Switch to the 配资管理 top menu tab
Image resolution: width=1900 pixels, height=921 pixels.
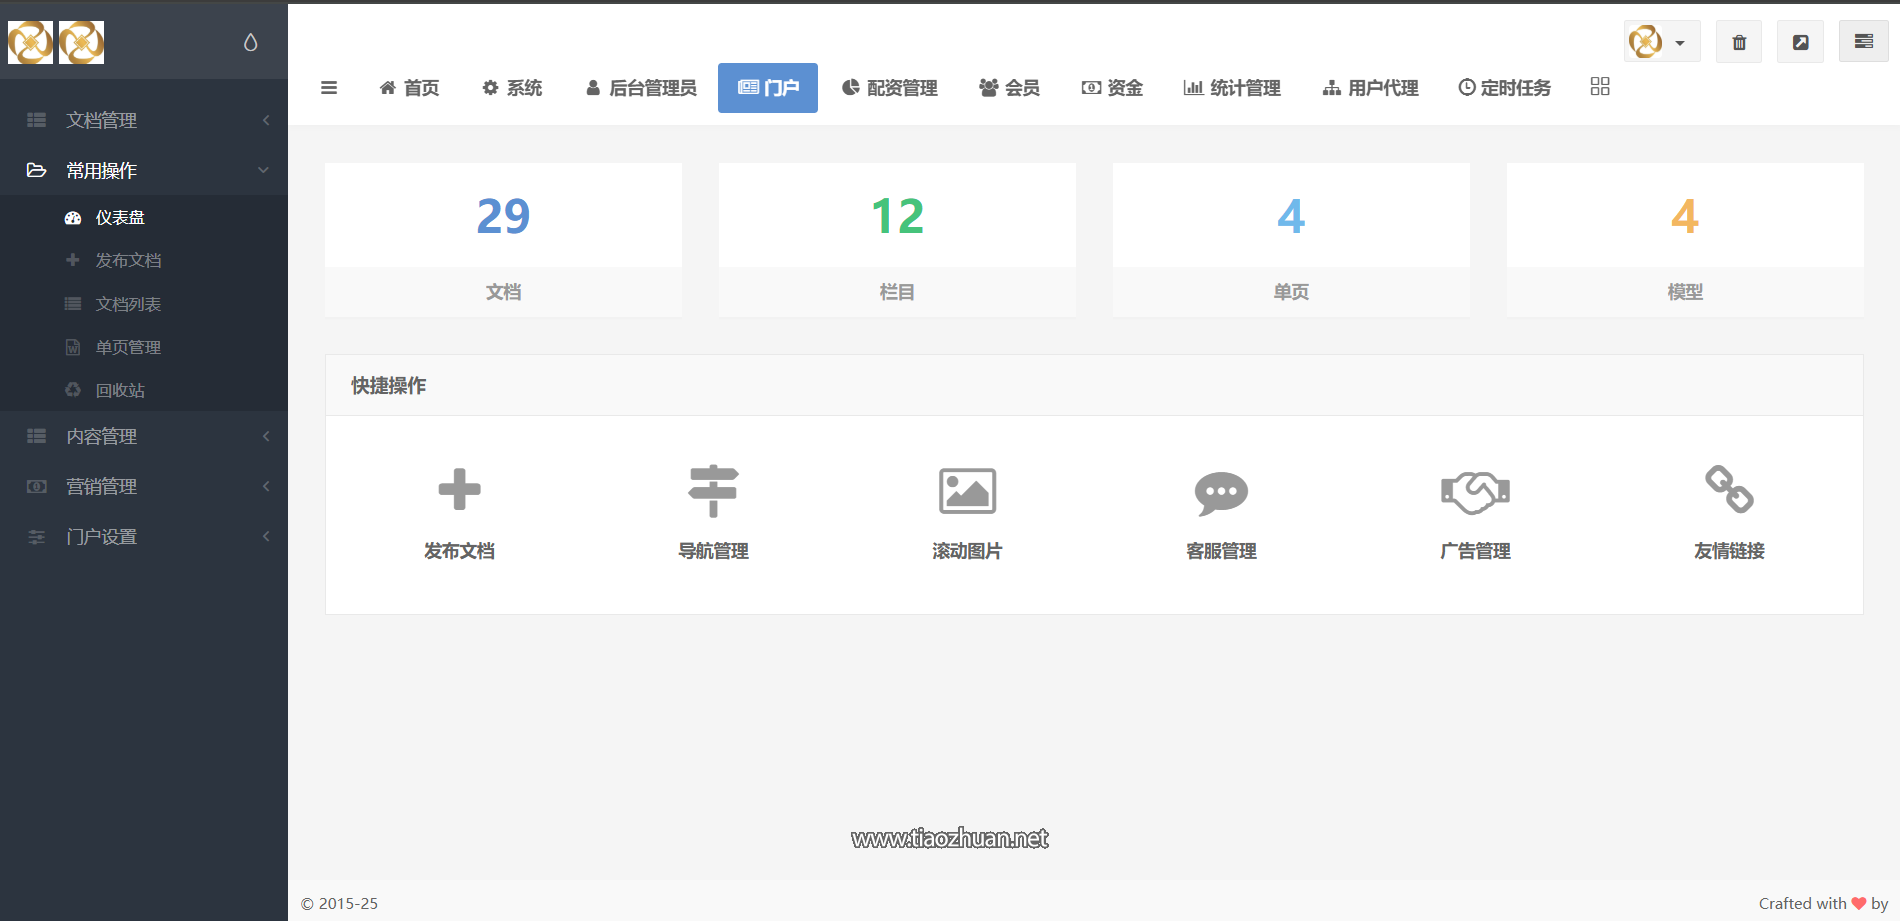(889, 88)
